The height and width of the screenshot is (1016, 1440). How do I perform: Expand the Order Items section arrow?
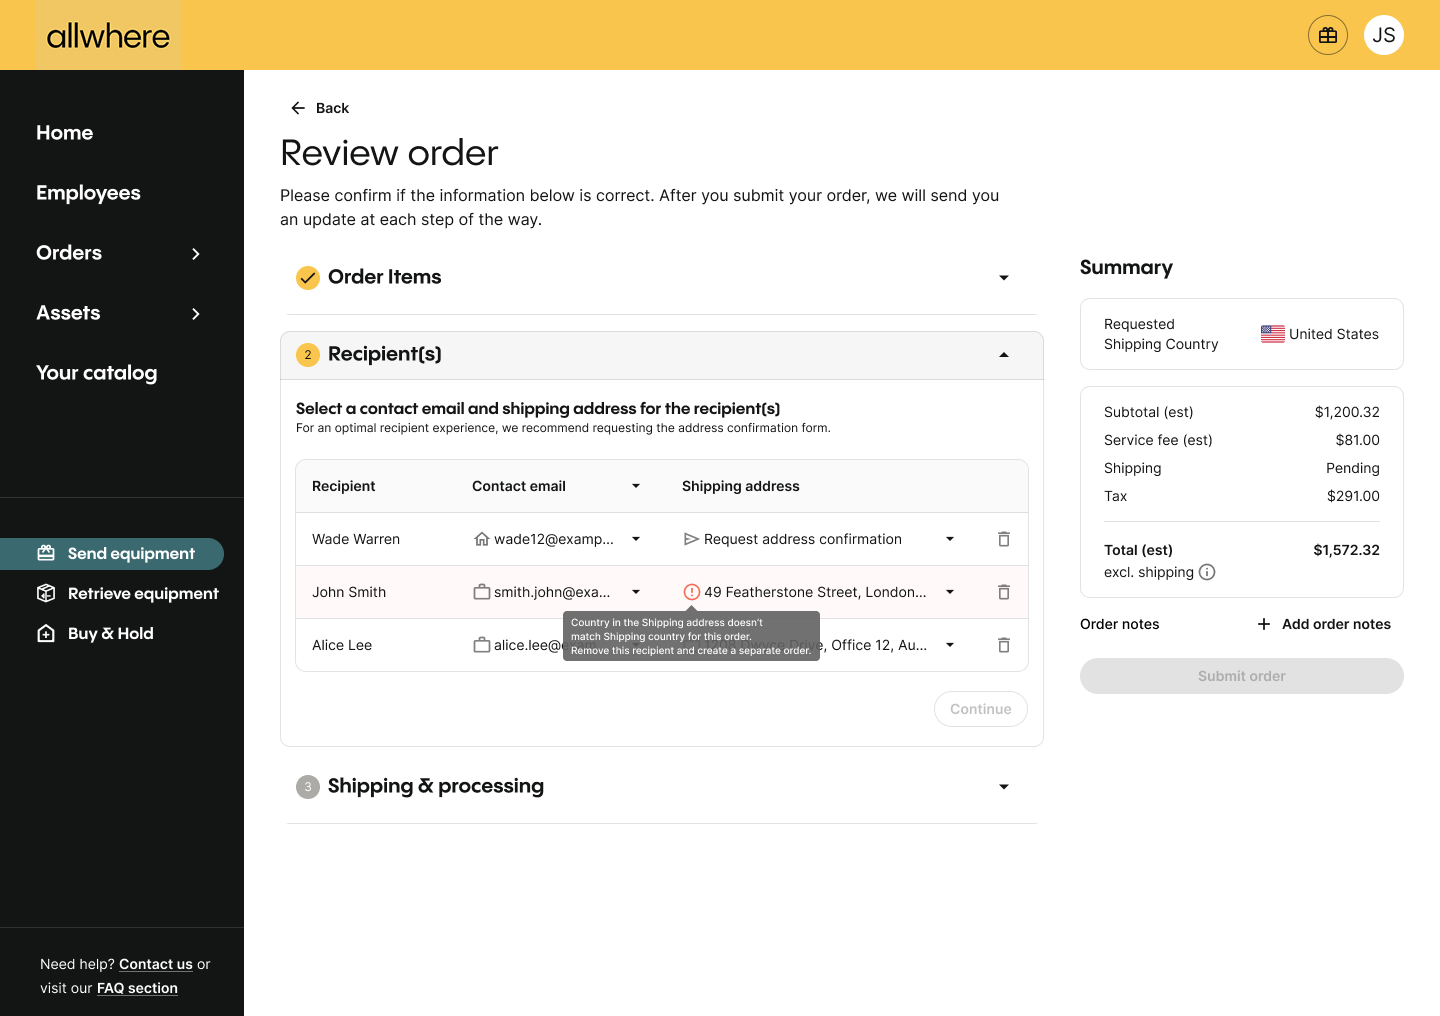pyautogui.click(x=1004, y=278)
